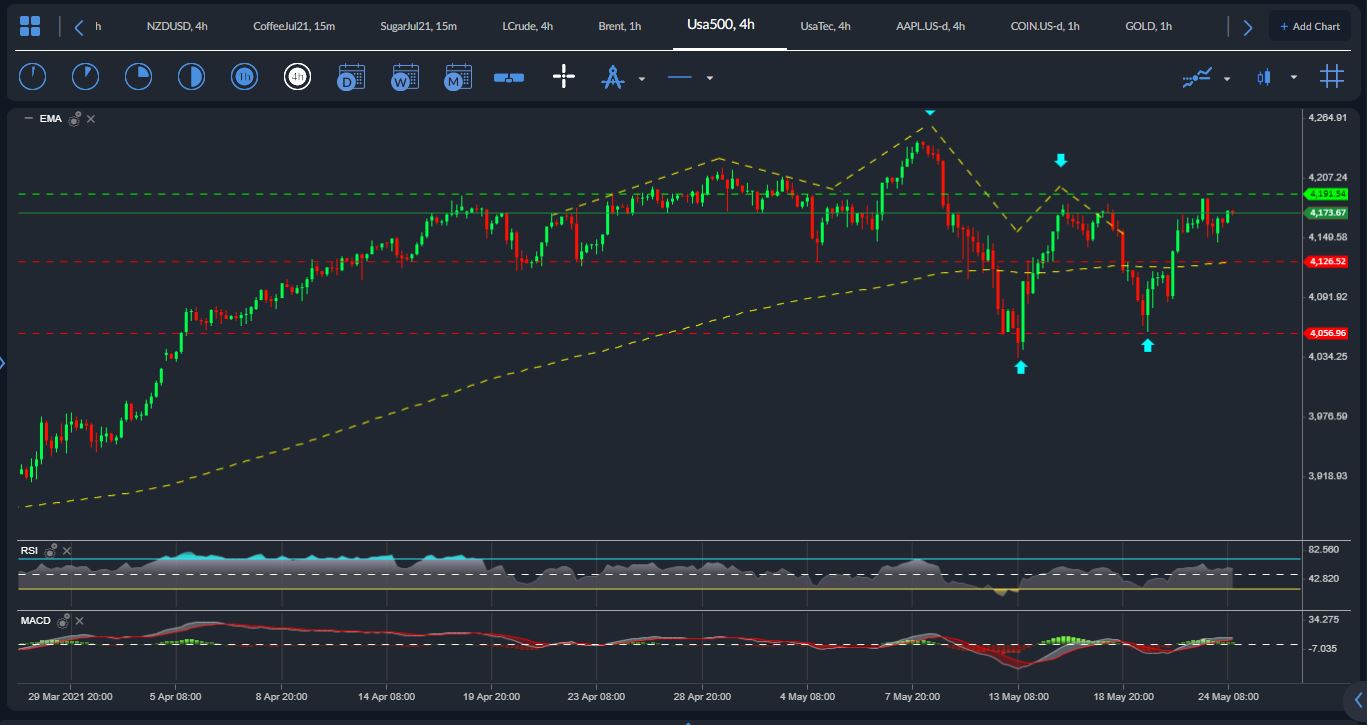The height and width of the screenshot is (725, 1367).
Task: Click the Add Chart button
Action: [x=1309, y=27]
